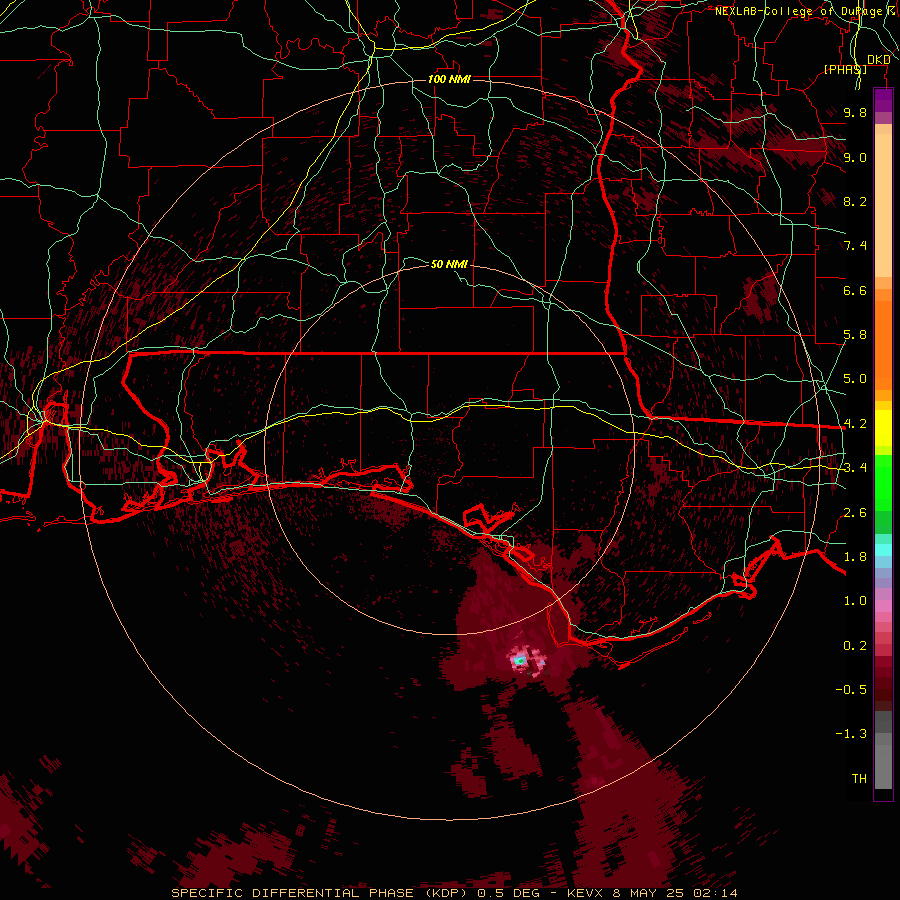Click the "50 NMI" range ring label

pos(449,264)
